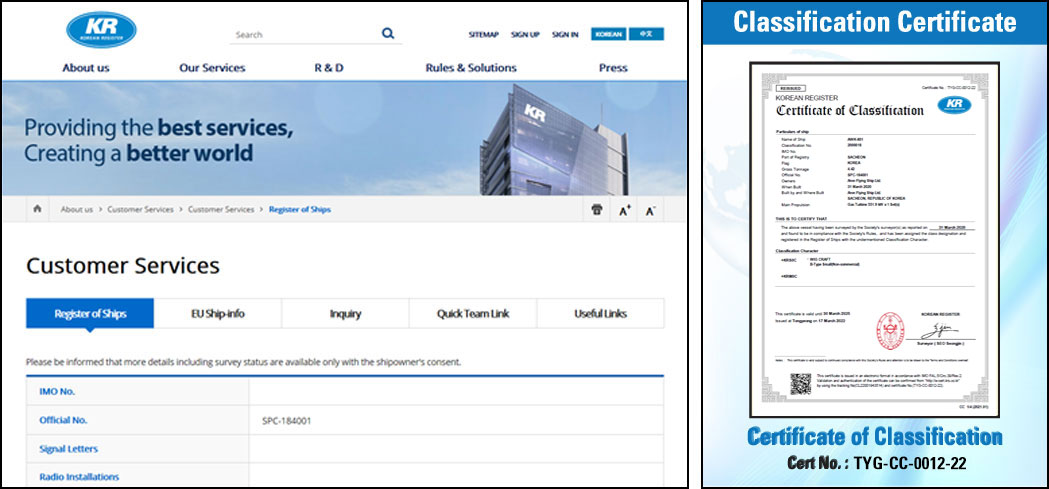Screen dimensions: 1049x489
Task: Click the print page icon
Action: click(x=597, y=209)
